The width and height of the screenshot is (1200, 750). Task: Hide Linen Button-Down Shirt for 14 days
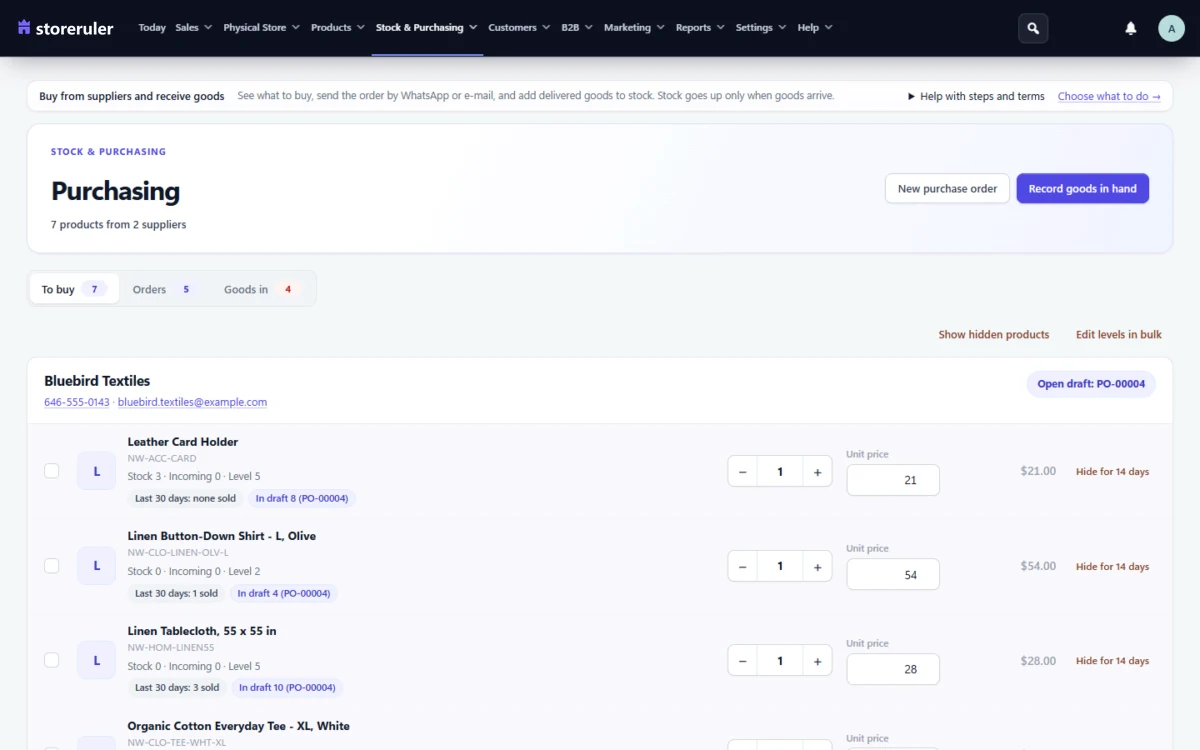(1112, 566)
